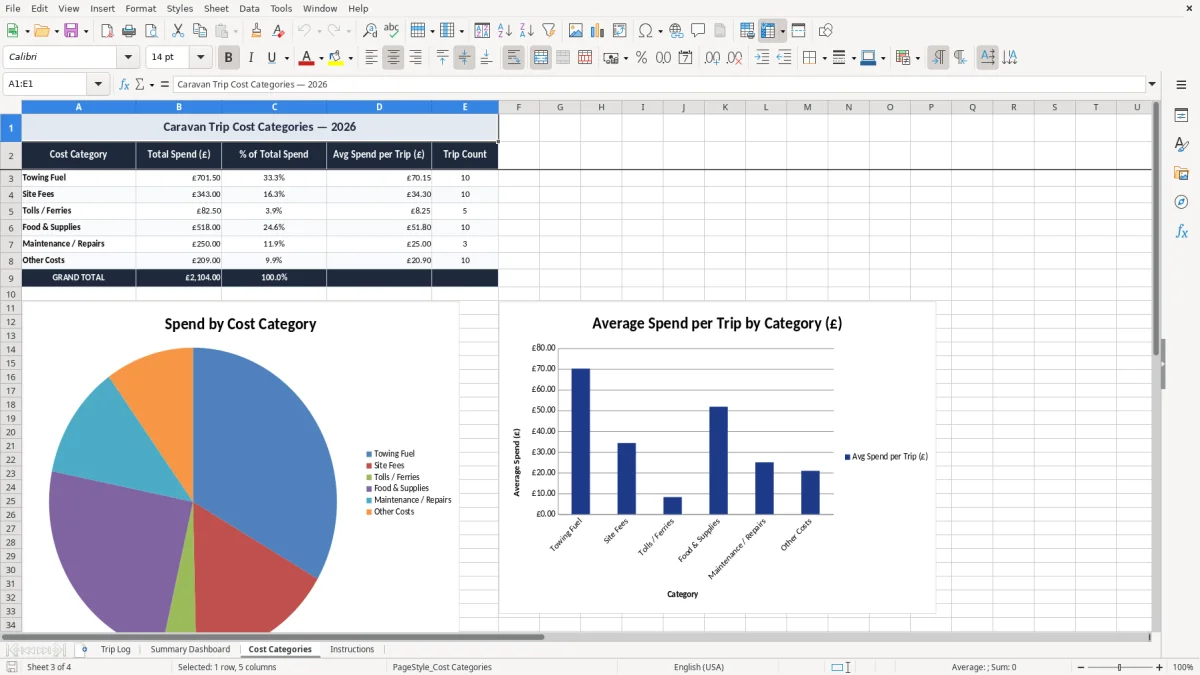
Task: Open Find & Replace icon
Action: pyautogui.click(x=370, y=31)
